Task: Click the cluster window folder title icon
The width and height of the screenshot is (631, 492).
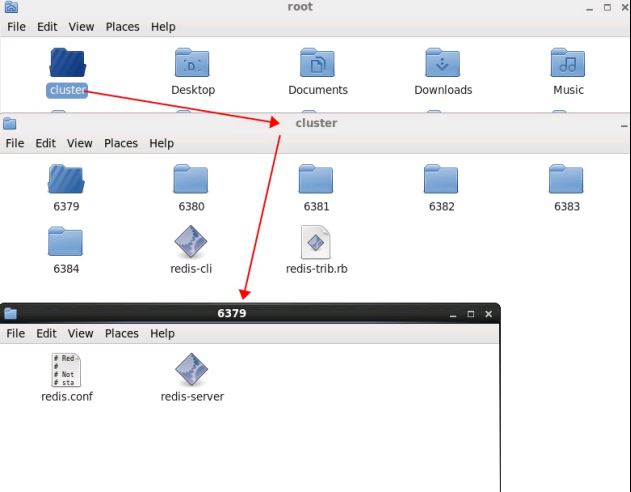Action: [10, 124]
